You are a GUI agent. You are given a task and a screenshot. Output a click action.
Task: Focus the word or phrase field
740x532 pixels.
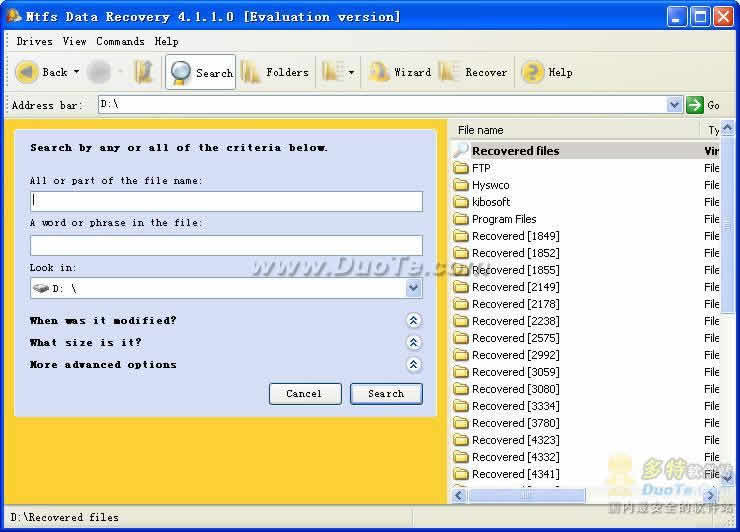pos(226,245)
